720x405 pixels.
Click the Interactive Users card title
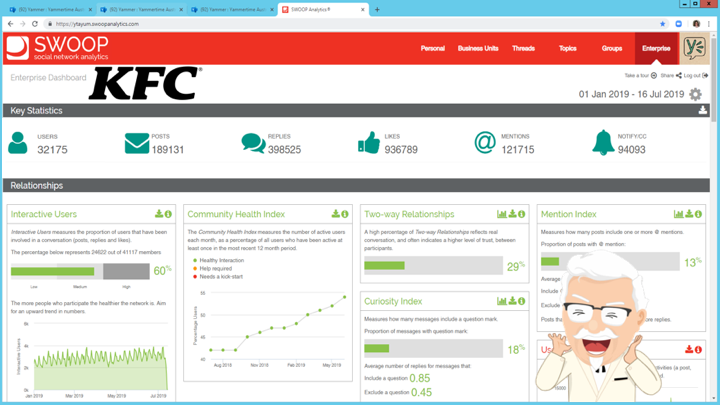[x=44, y=214]
